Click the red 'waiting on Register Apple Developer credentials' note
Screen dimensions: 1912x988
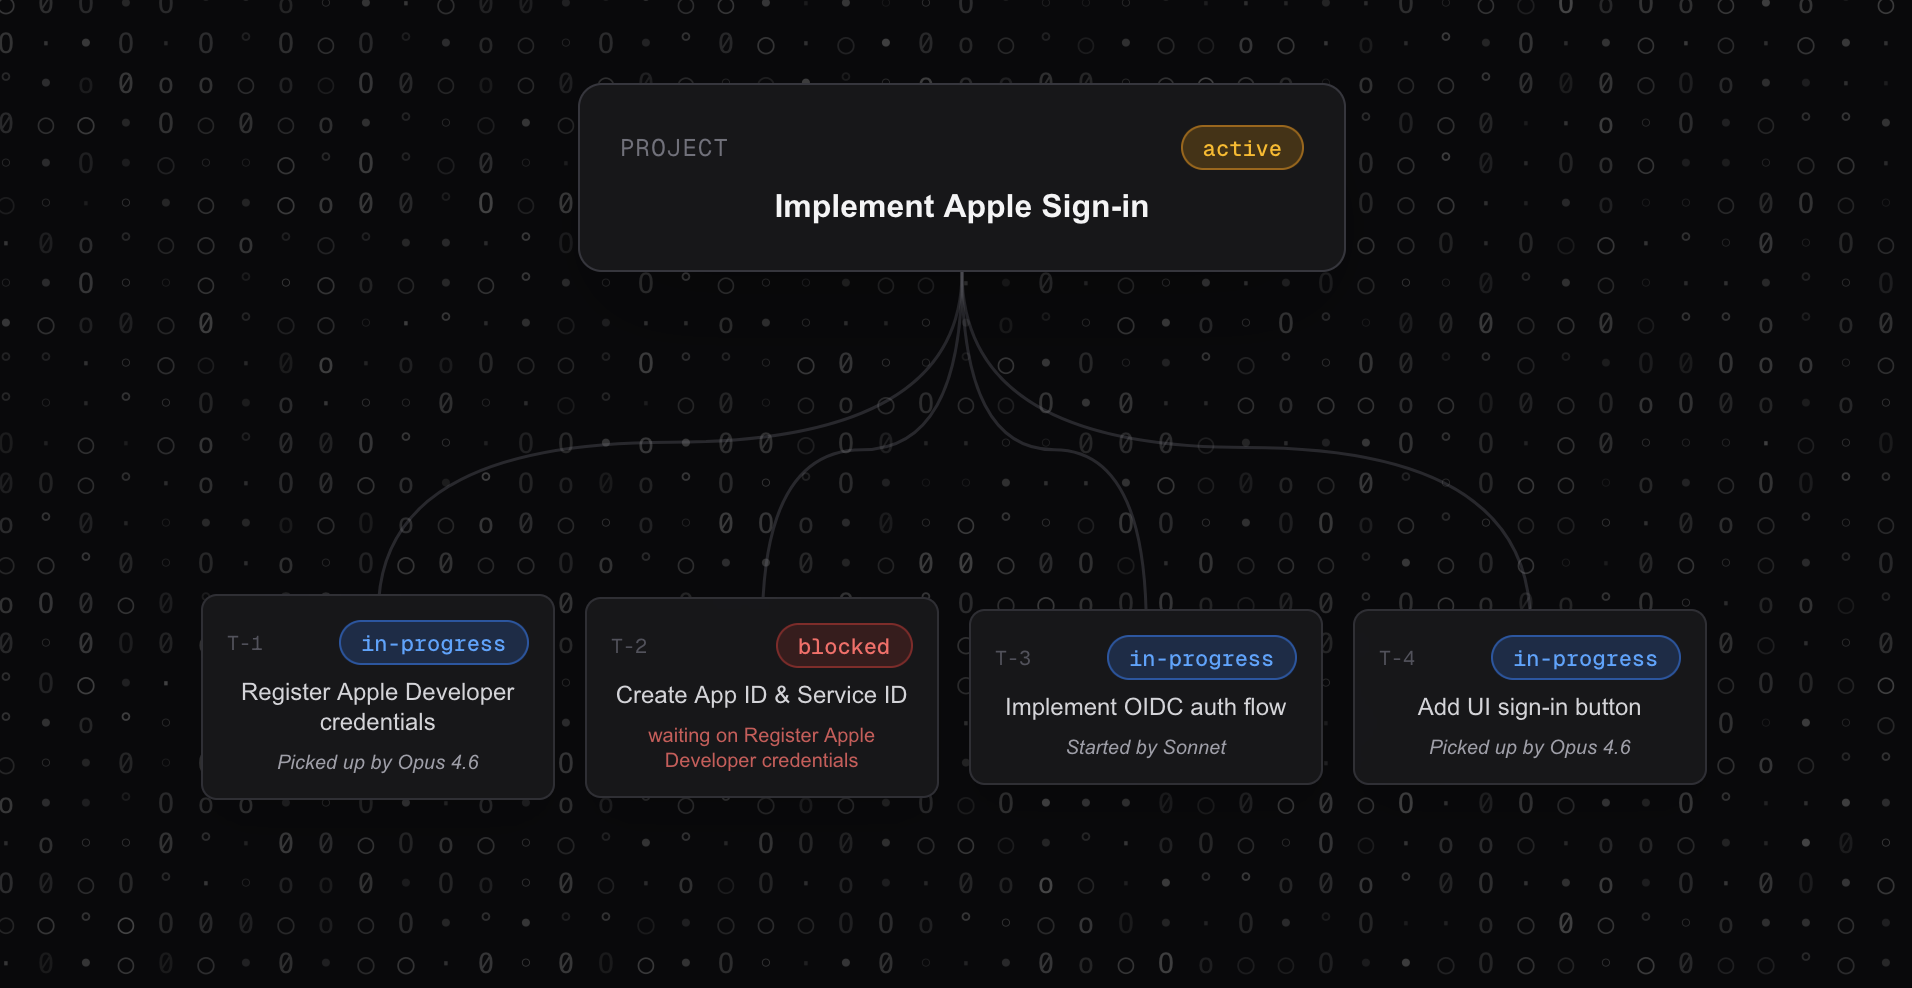point(762,748)
